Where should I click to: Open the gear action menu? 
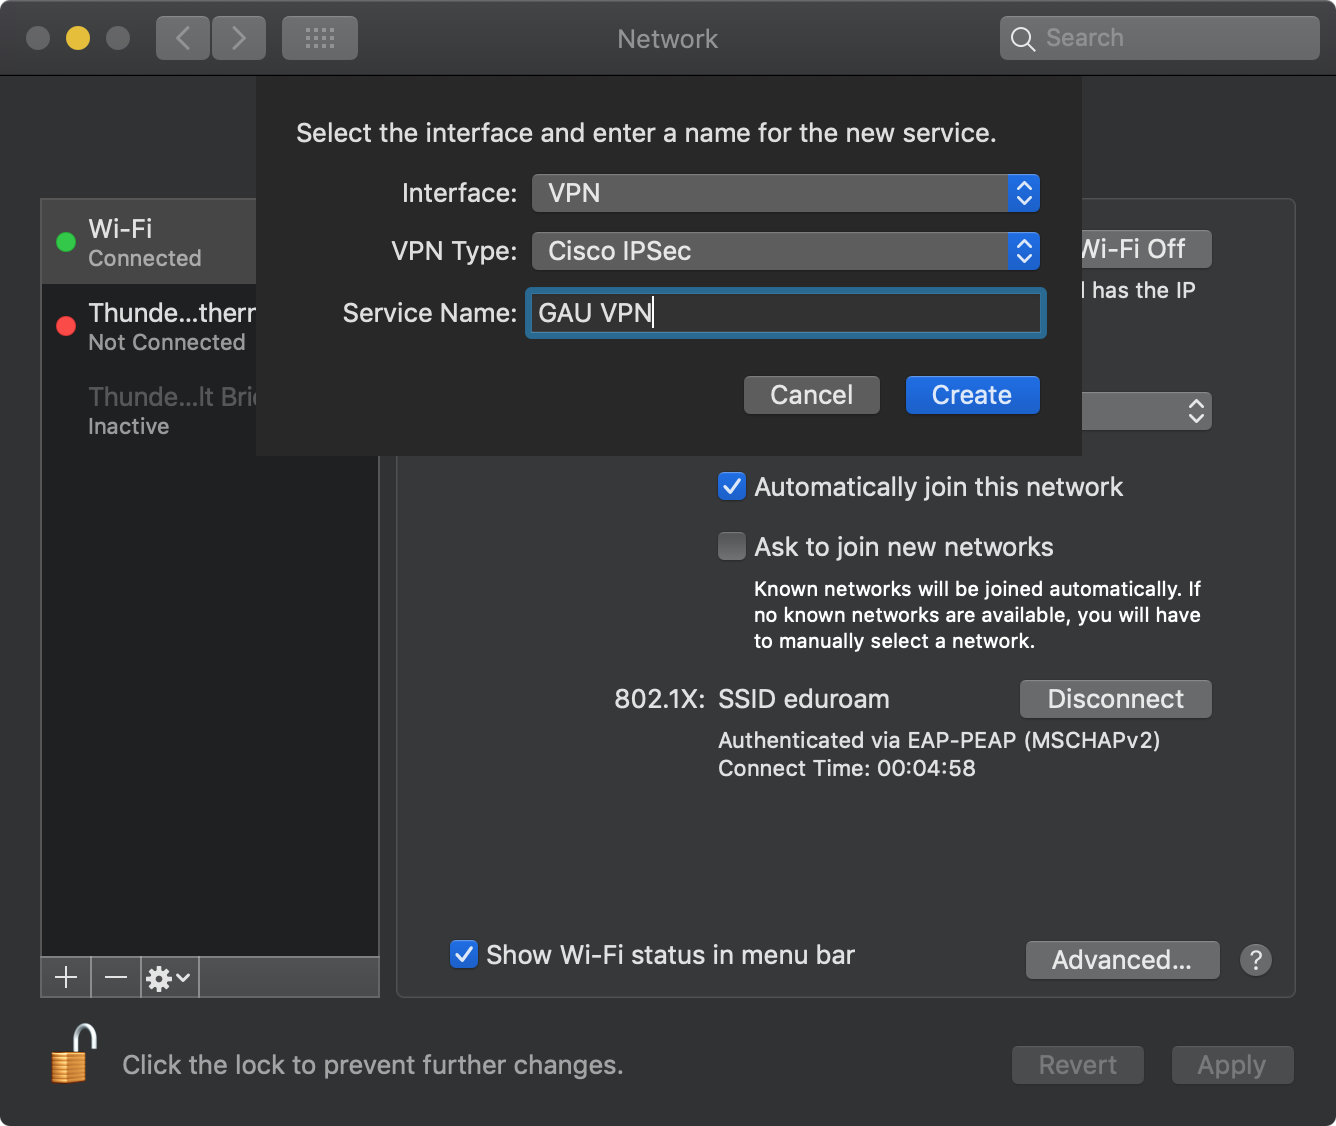[x=169, y=977]
